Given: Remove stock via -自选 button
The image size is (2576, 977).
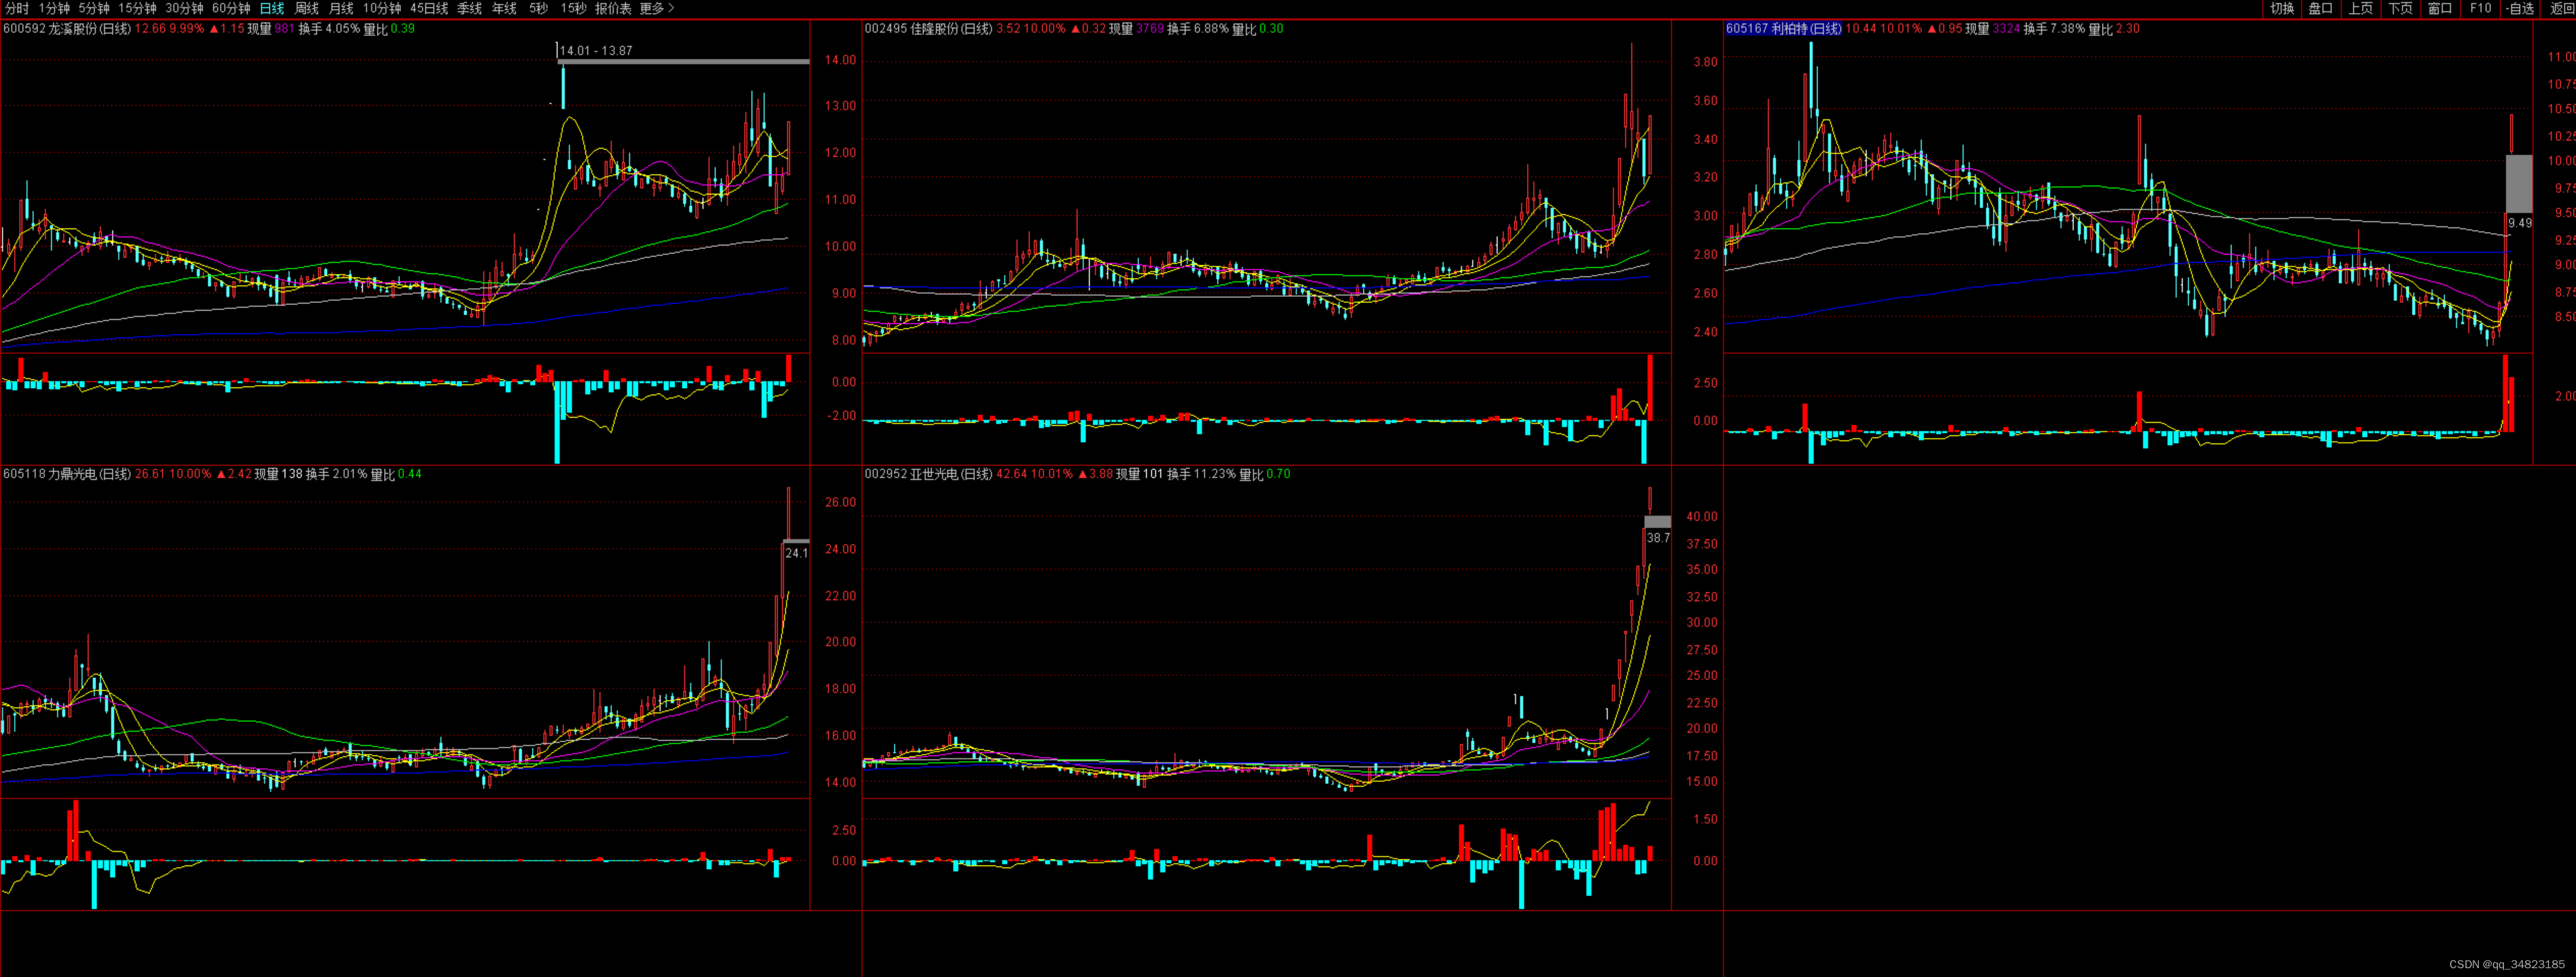Looking at the screenshot, I should click(2521, 8).
